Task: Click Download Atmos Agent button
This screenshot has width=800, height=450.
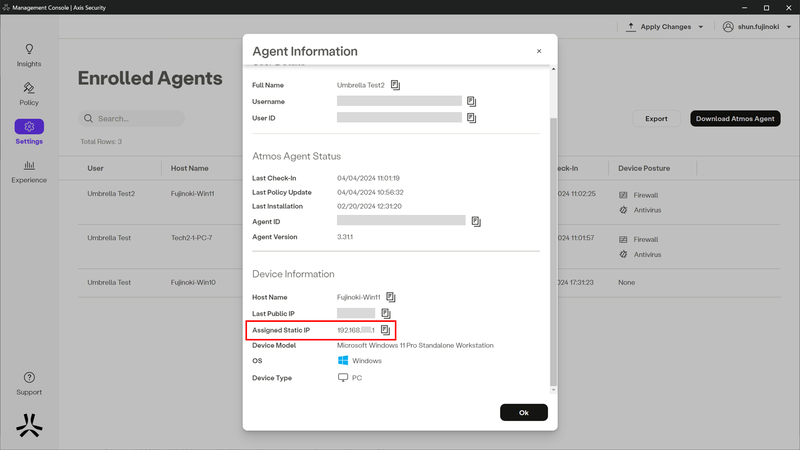Action: [735, 118]
